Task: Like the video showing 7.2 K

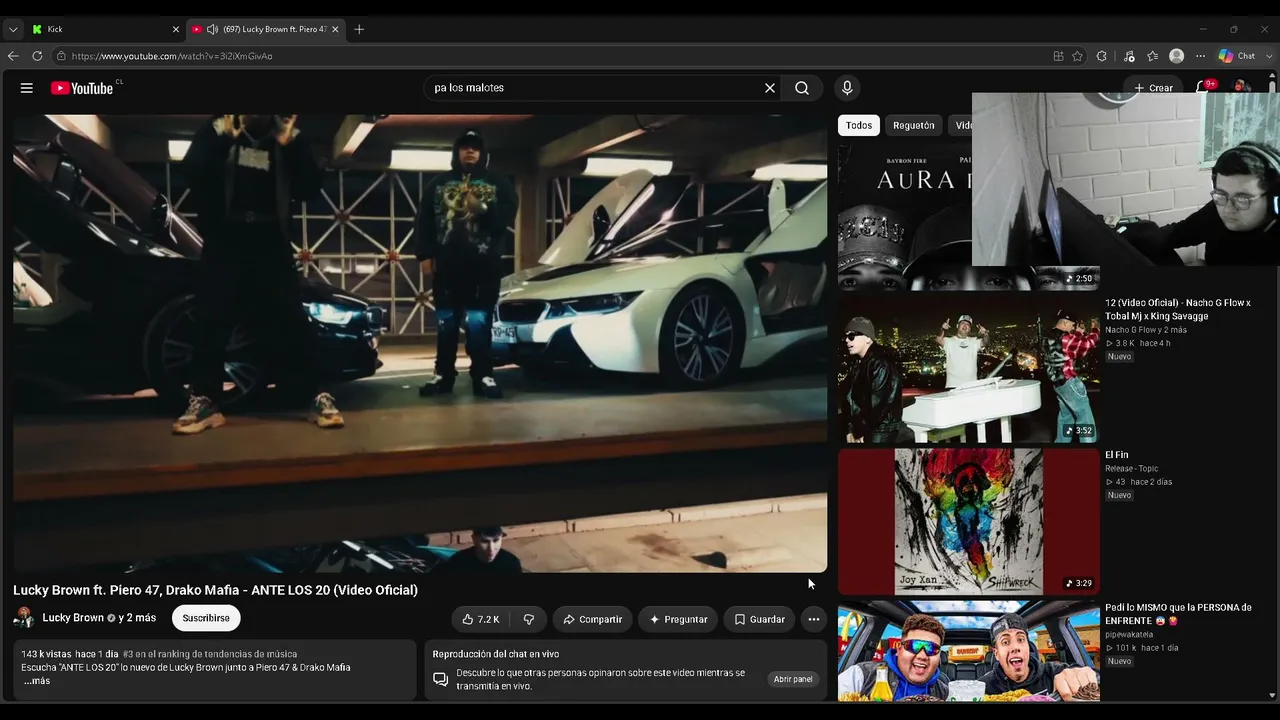Action: [481, 619]
